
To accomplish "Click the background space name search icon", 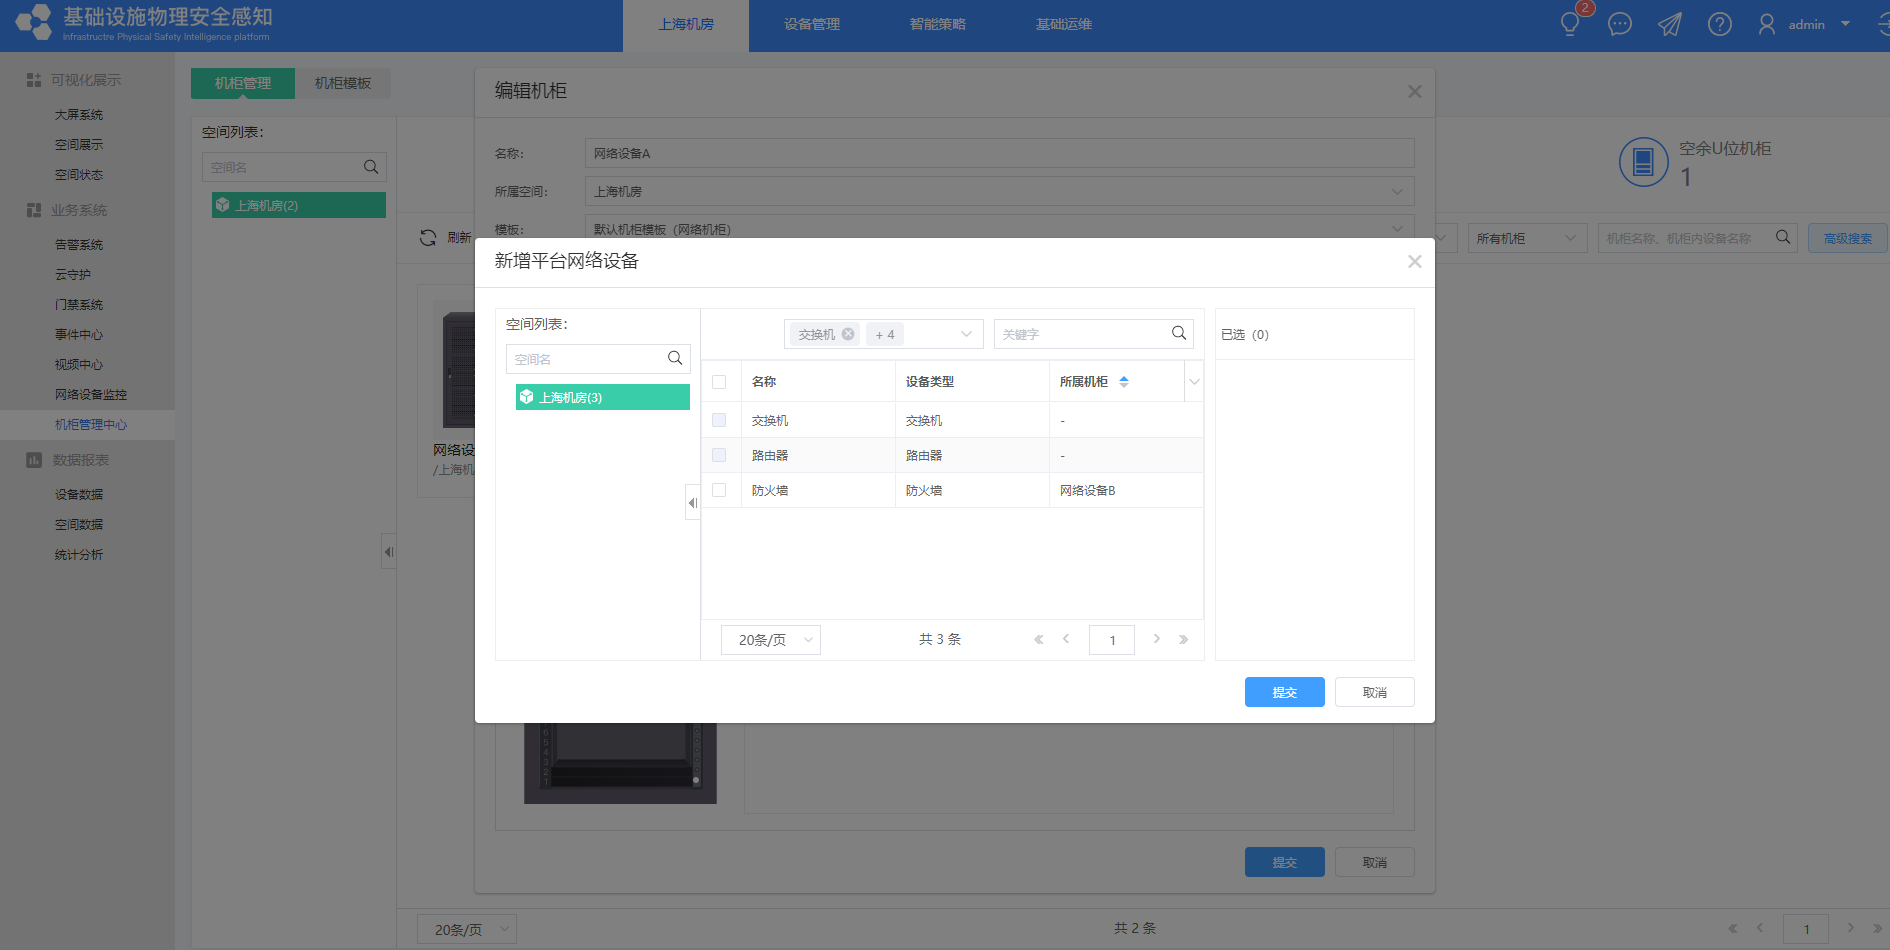I will point(371,167).
